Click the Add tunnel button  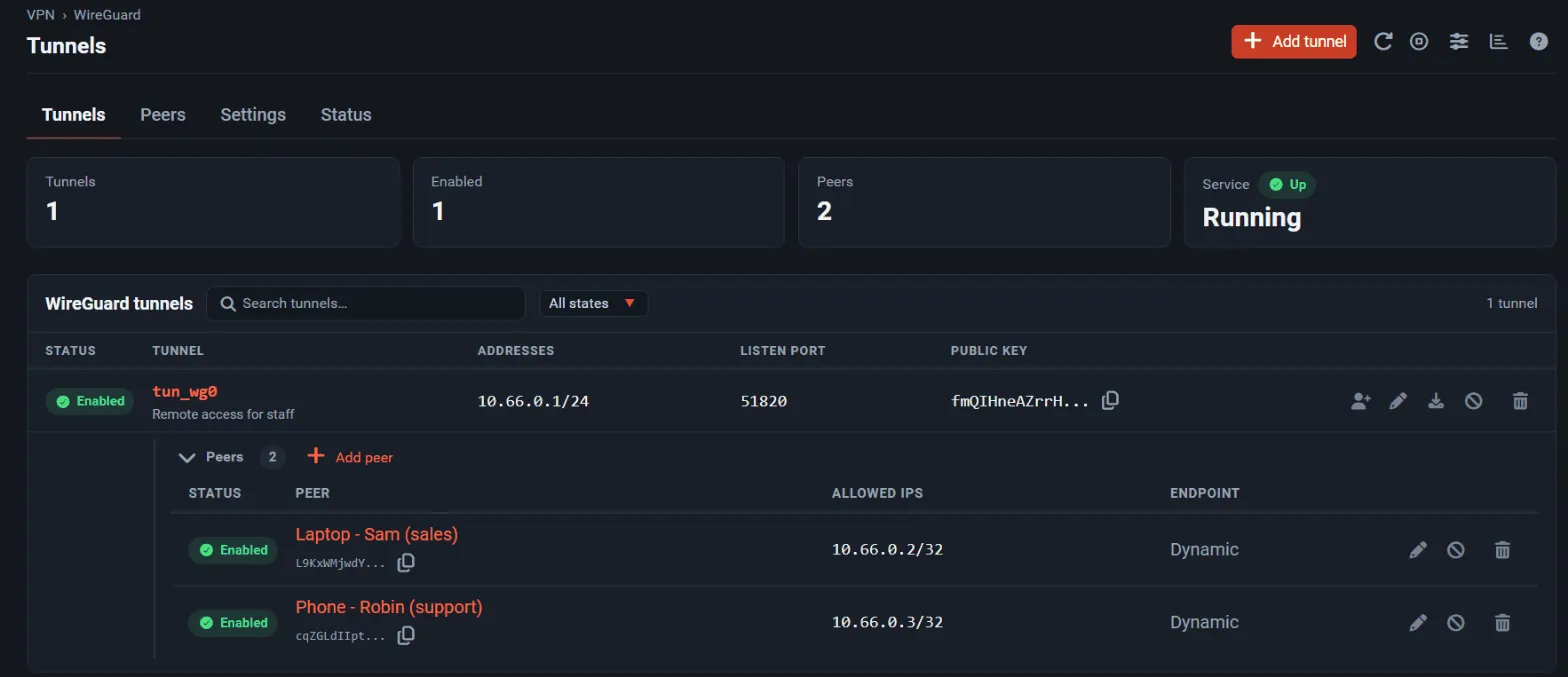pos(1293,42)
